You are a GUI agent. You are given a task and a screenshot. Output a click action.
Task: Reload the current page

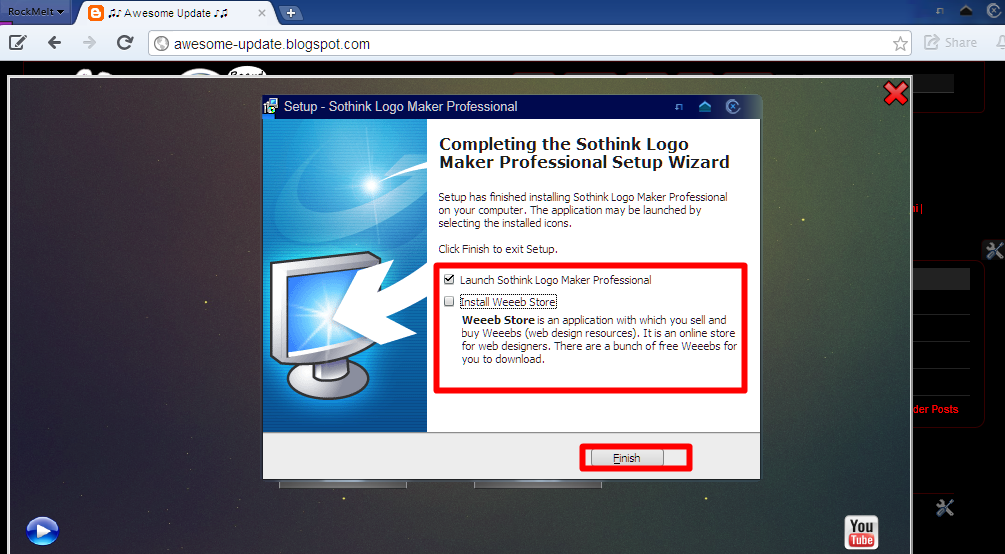tap(124, 43)
